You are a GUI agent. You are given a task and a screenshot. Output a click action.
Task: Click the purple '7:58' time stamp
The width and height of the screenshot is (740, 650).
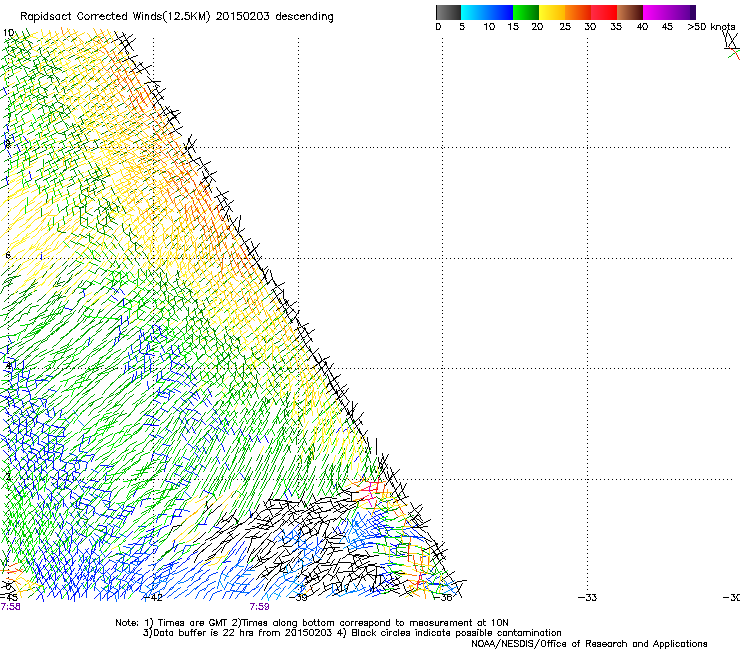pyautogui.click(x=10, y=607)
